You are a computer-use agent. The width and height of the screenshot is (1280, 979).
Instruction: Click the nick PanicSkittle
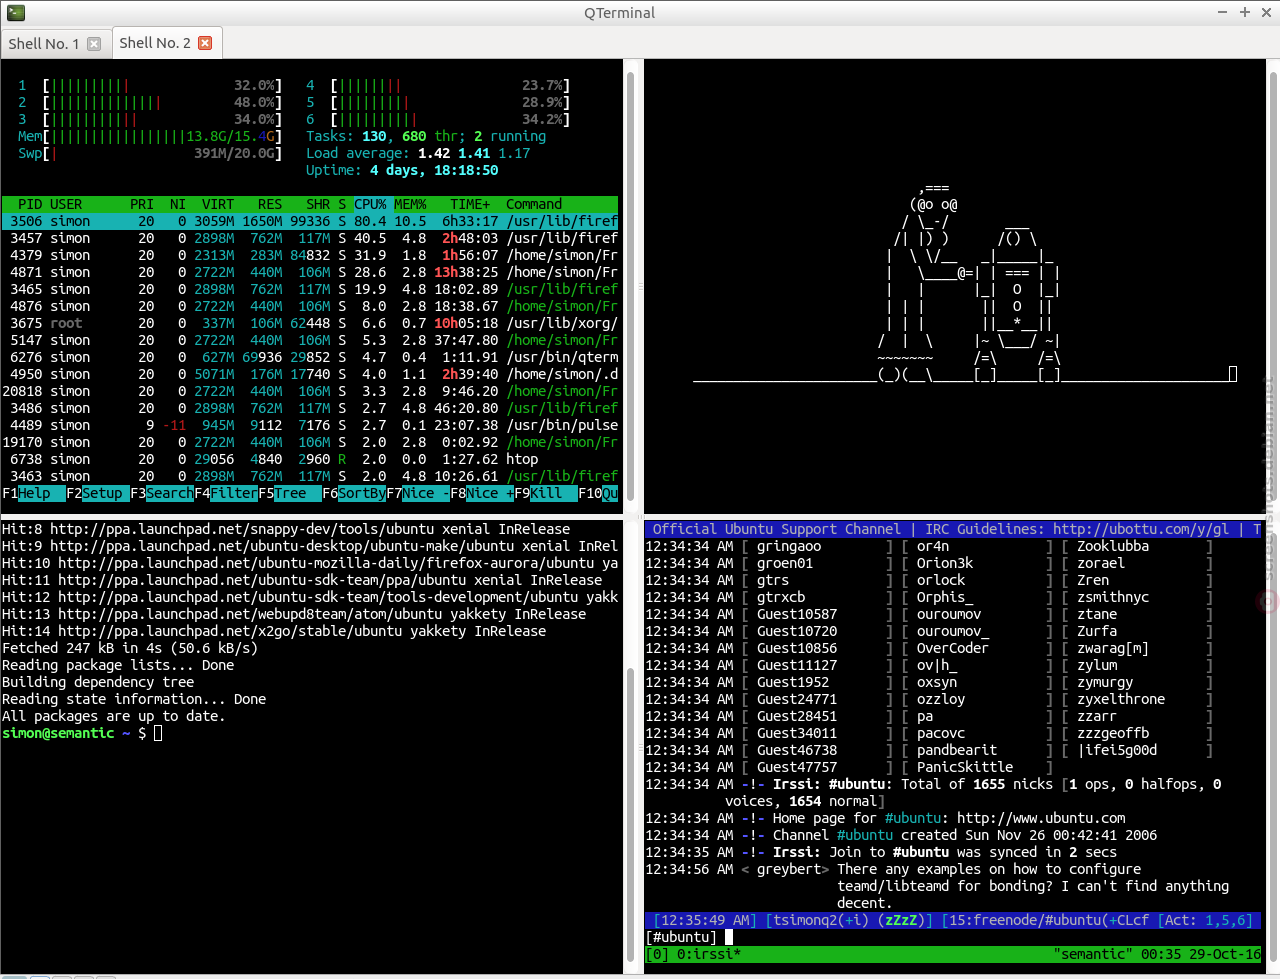[965, 767]
